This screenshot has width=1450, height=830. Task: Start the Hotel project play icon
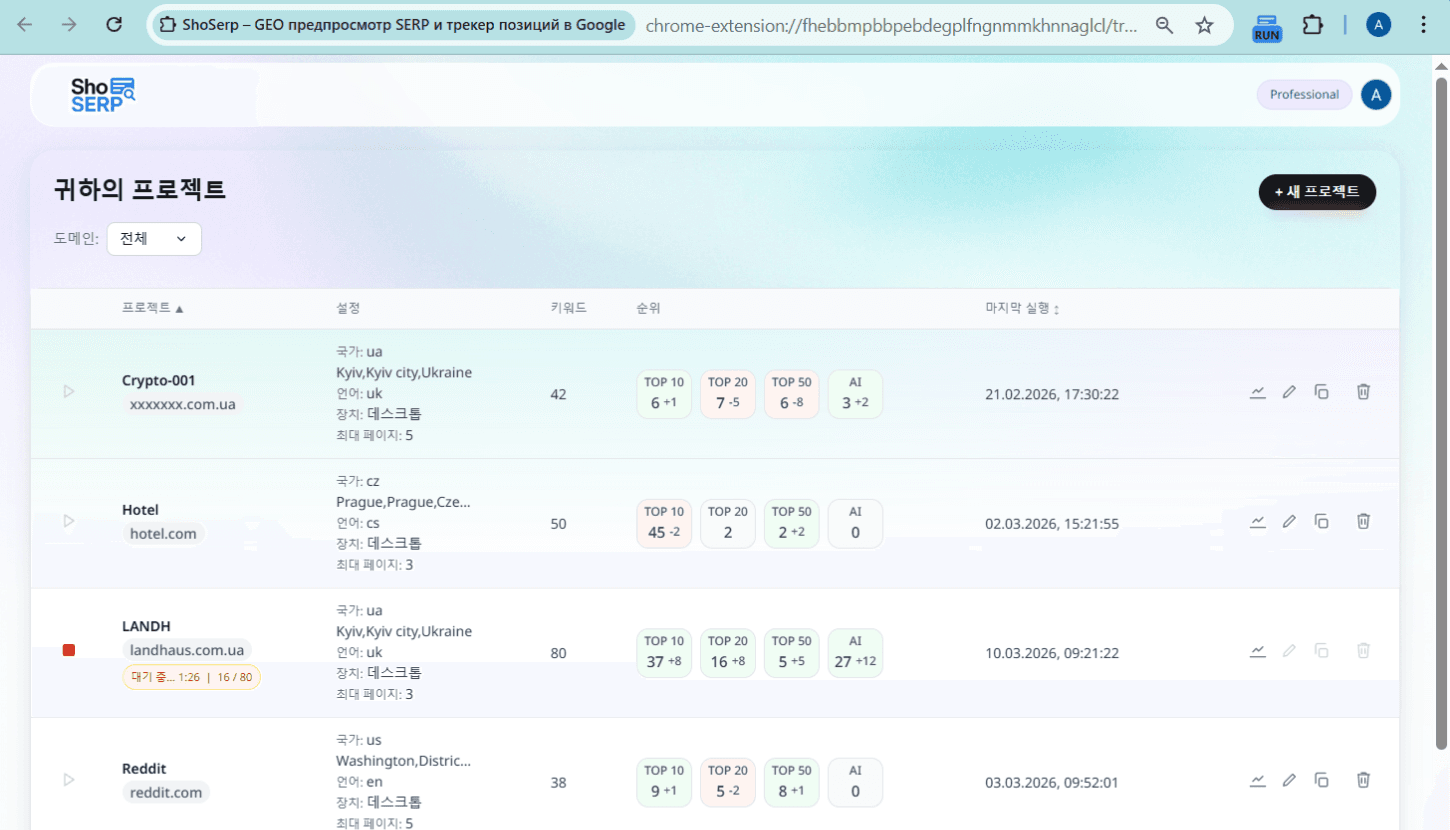(x=69, y=521)
